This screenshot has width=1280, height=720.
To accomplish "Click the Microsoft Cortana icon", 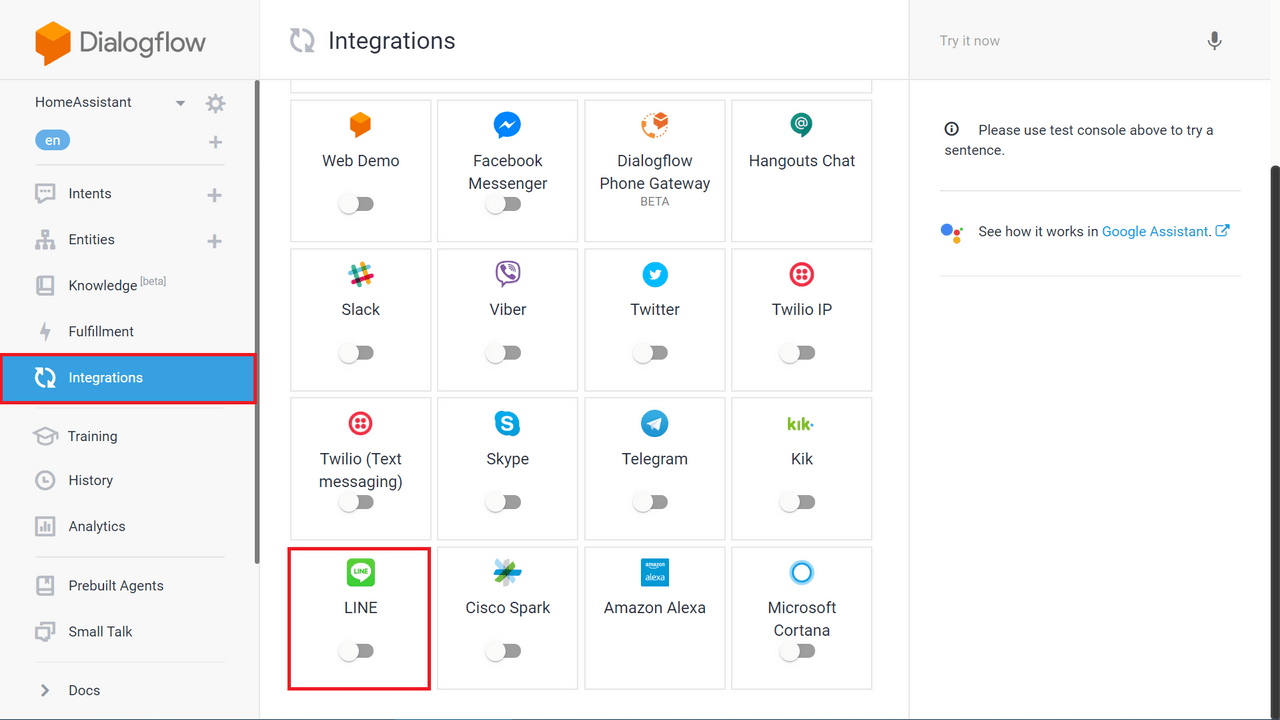I will tap(801, 572).
